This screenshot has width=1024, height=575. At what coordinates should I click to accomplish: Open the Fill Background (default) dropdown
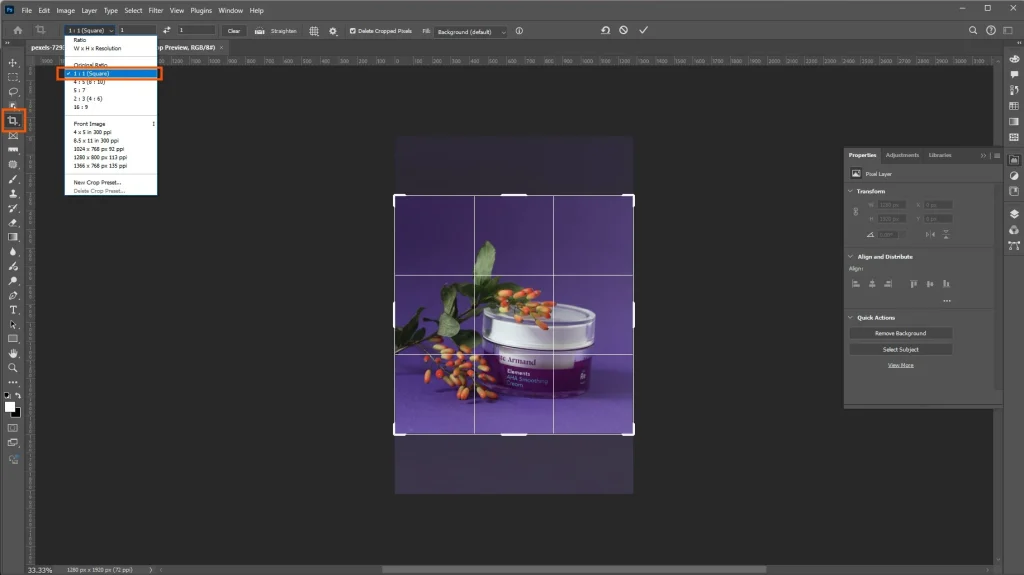471,31
